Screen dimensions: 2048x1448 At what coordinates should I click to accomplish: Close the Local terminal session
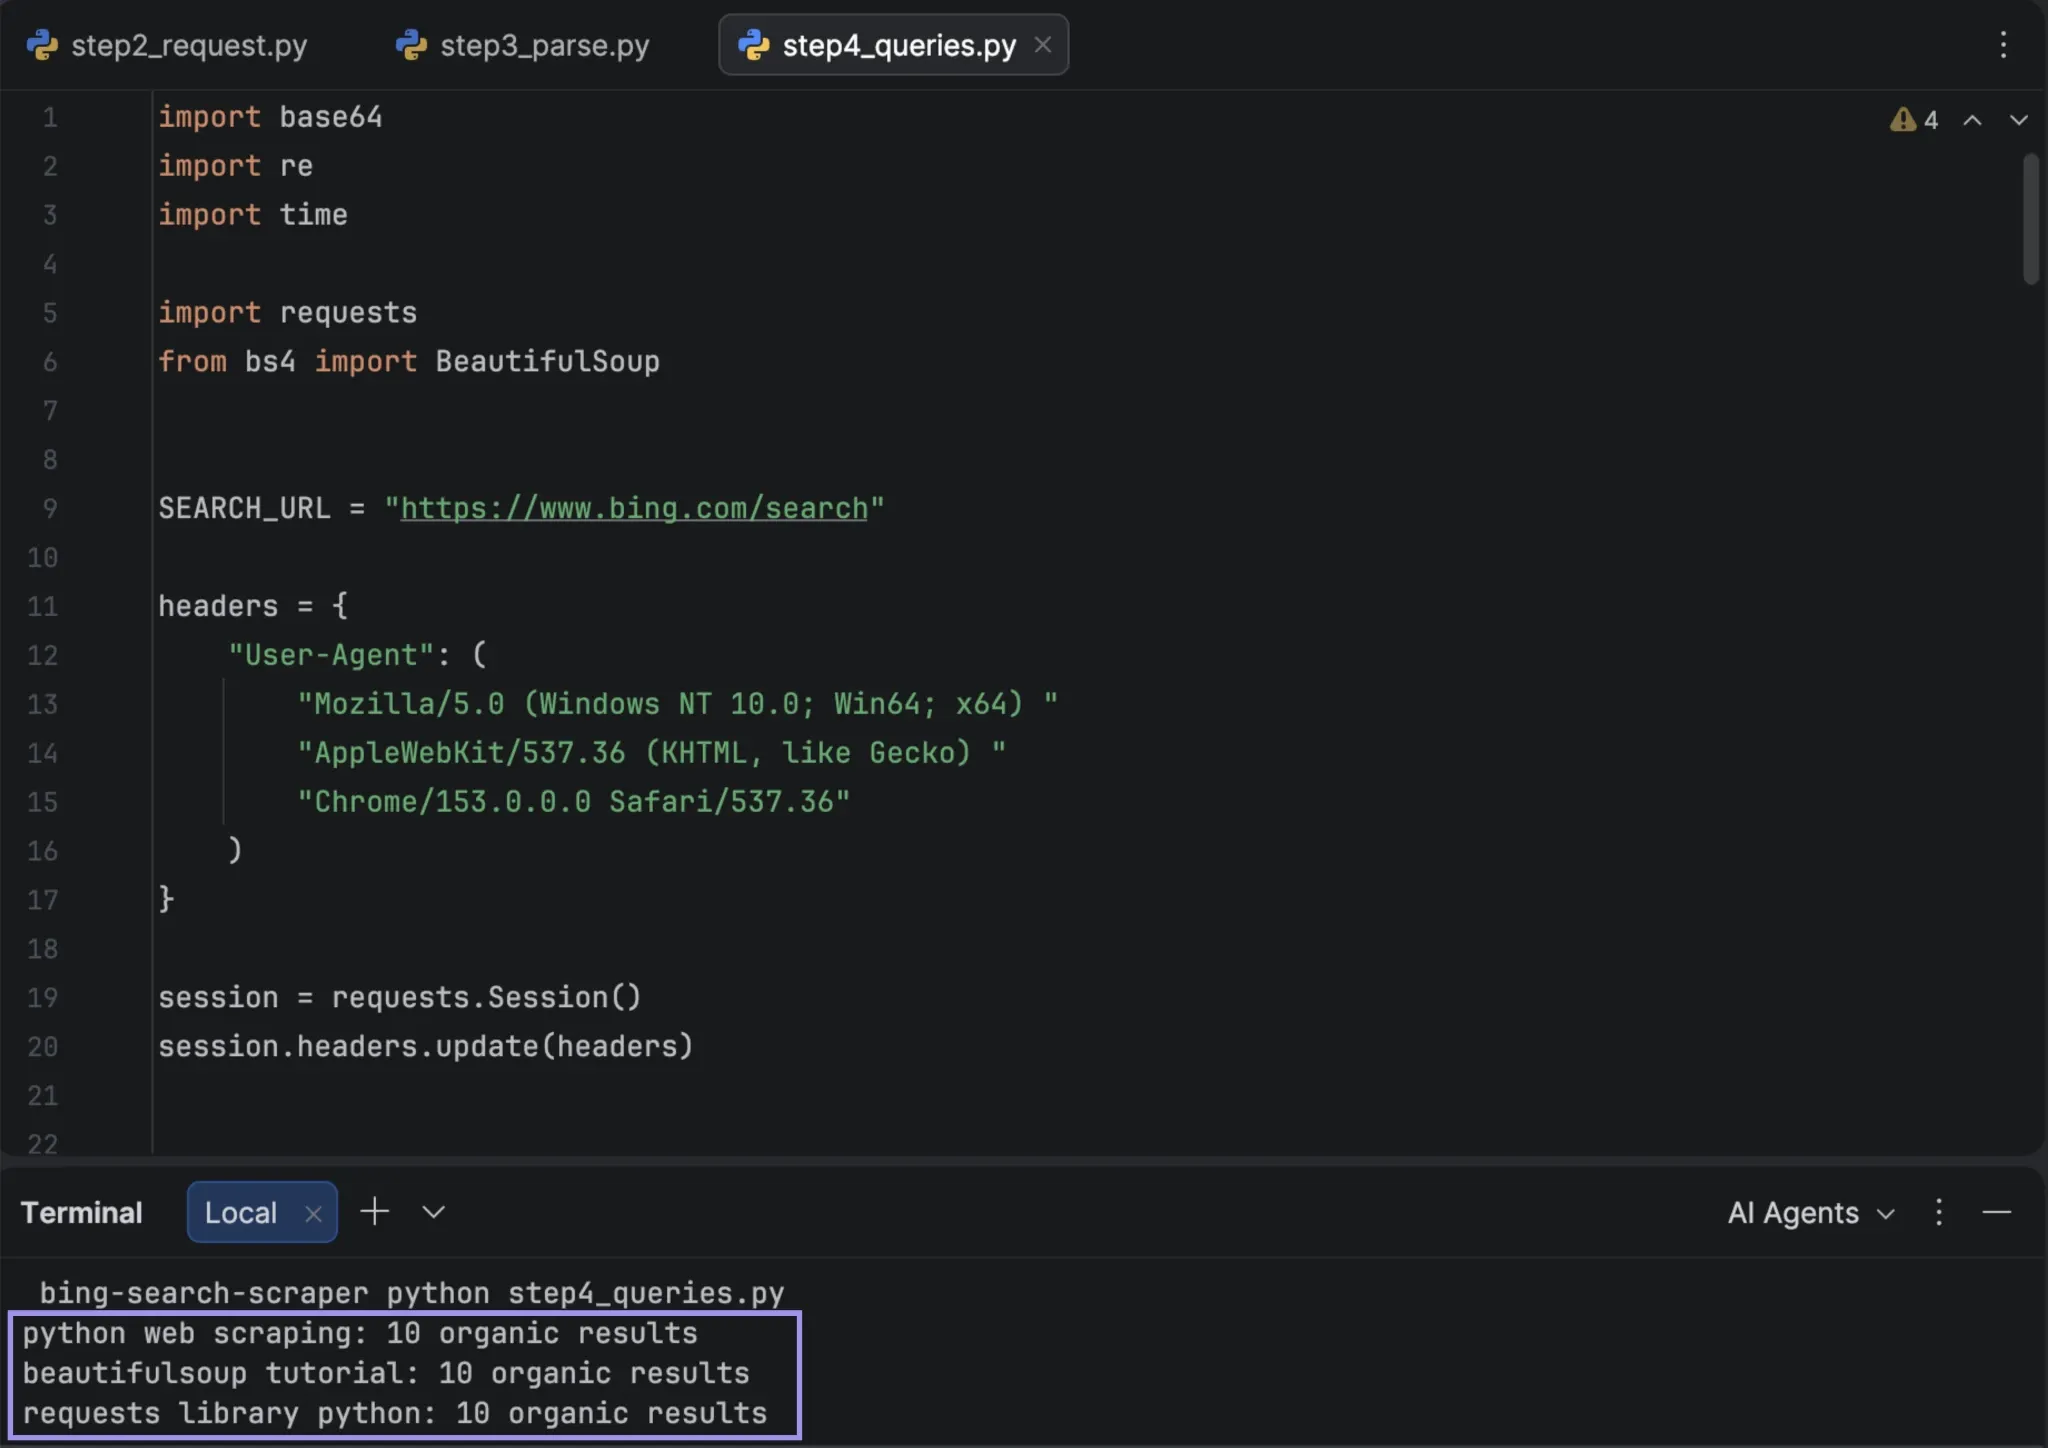[x=313, y=1213]
